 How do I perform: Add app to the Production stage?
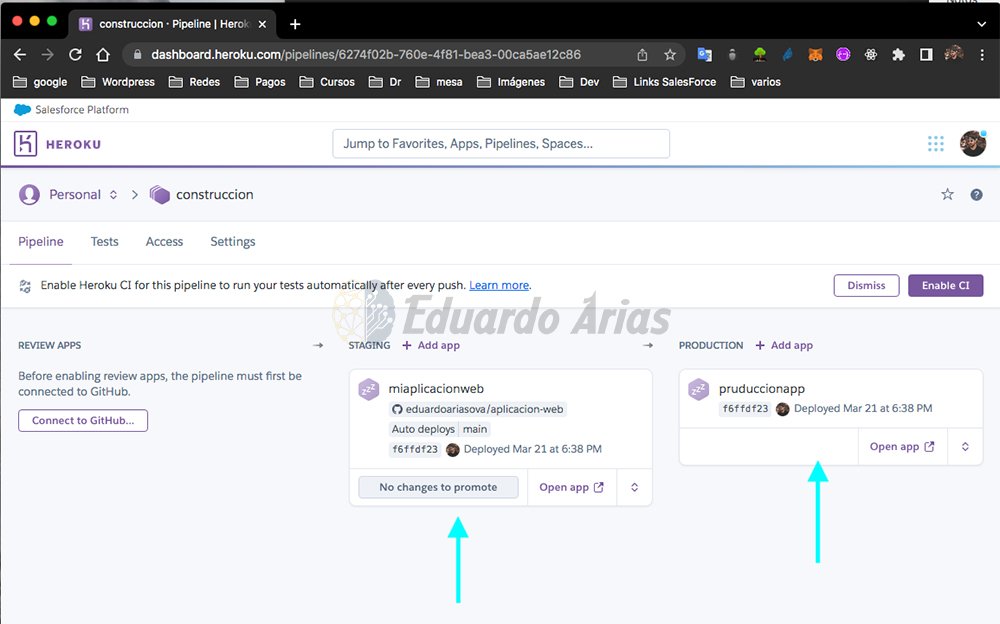point(784,345)
